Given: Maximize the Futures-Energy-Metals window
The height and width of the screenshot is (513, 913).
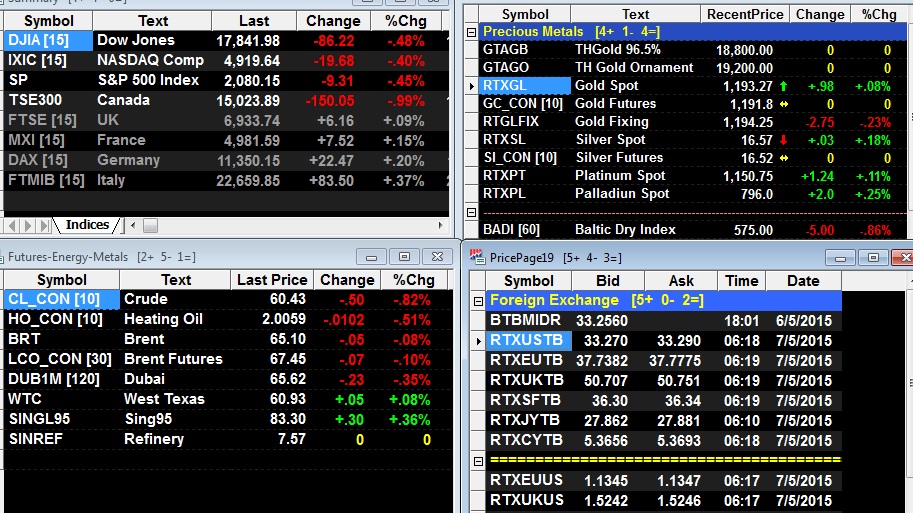Looking at the screenshot, I should coord(404,257).
